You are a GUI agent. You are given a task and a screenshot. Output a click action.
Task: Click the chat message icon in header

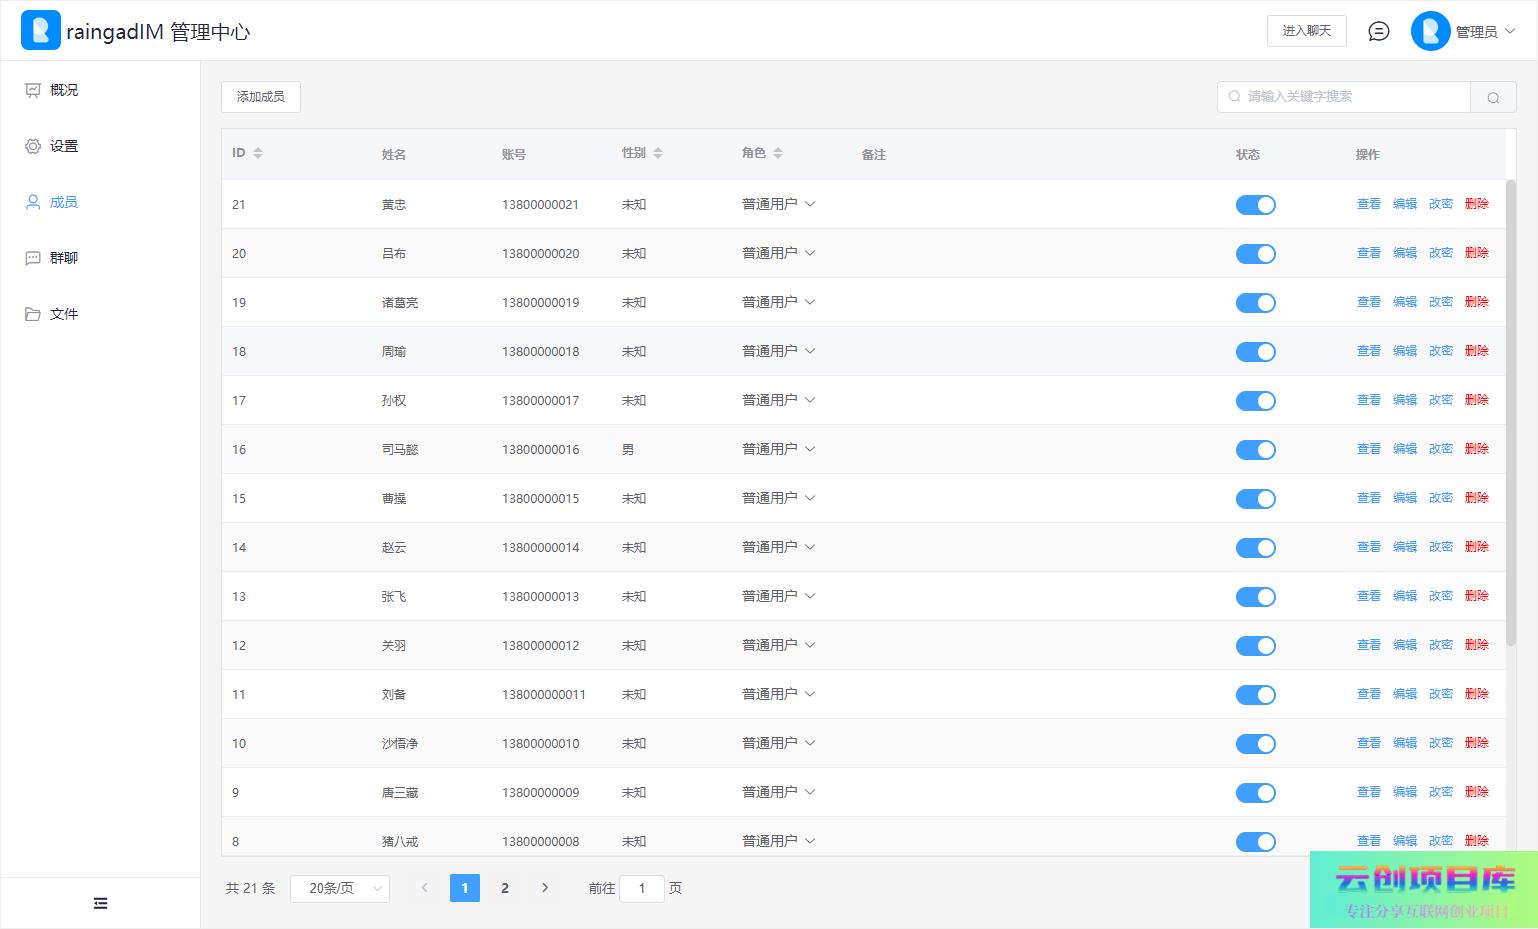1378,31
